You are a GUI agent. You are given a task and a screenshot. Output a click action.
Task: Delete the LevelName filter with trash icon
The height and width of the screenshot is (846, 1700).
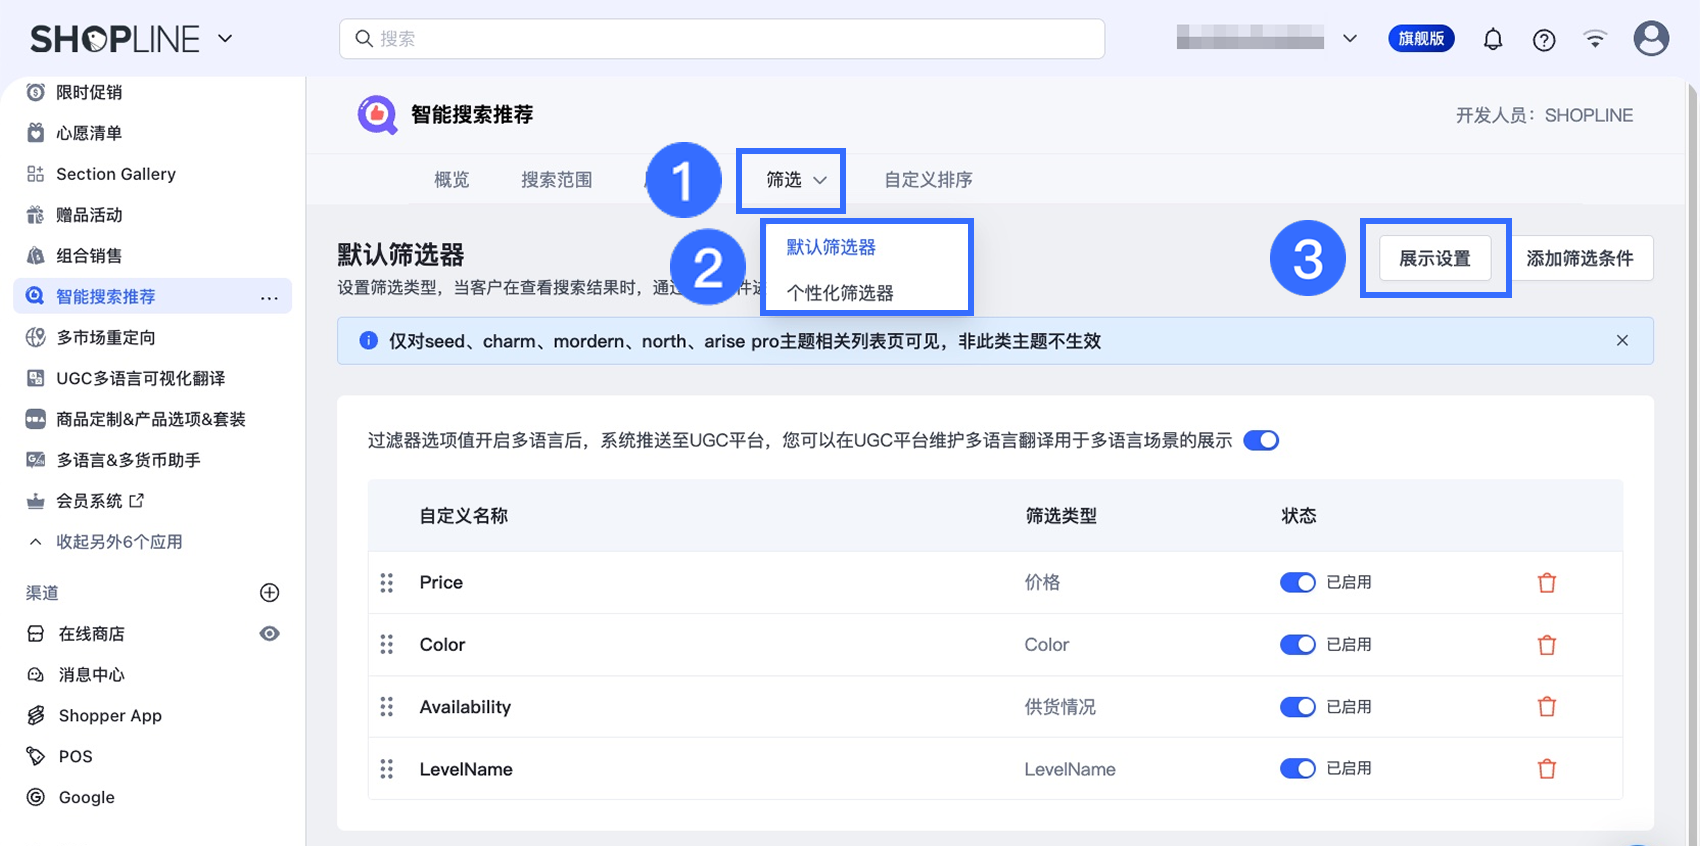[x=1546, y=769]
